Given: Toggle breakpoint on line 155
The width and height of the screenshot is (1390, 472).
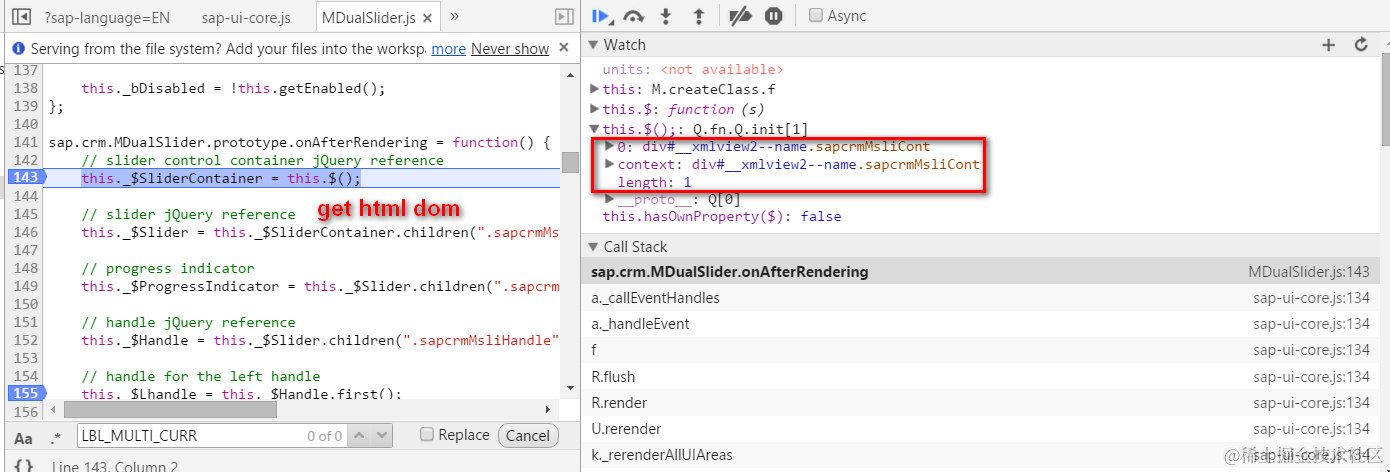Looking at the screenshot, I should point(24,394).
